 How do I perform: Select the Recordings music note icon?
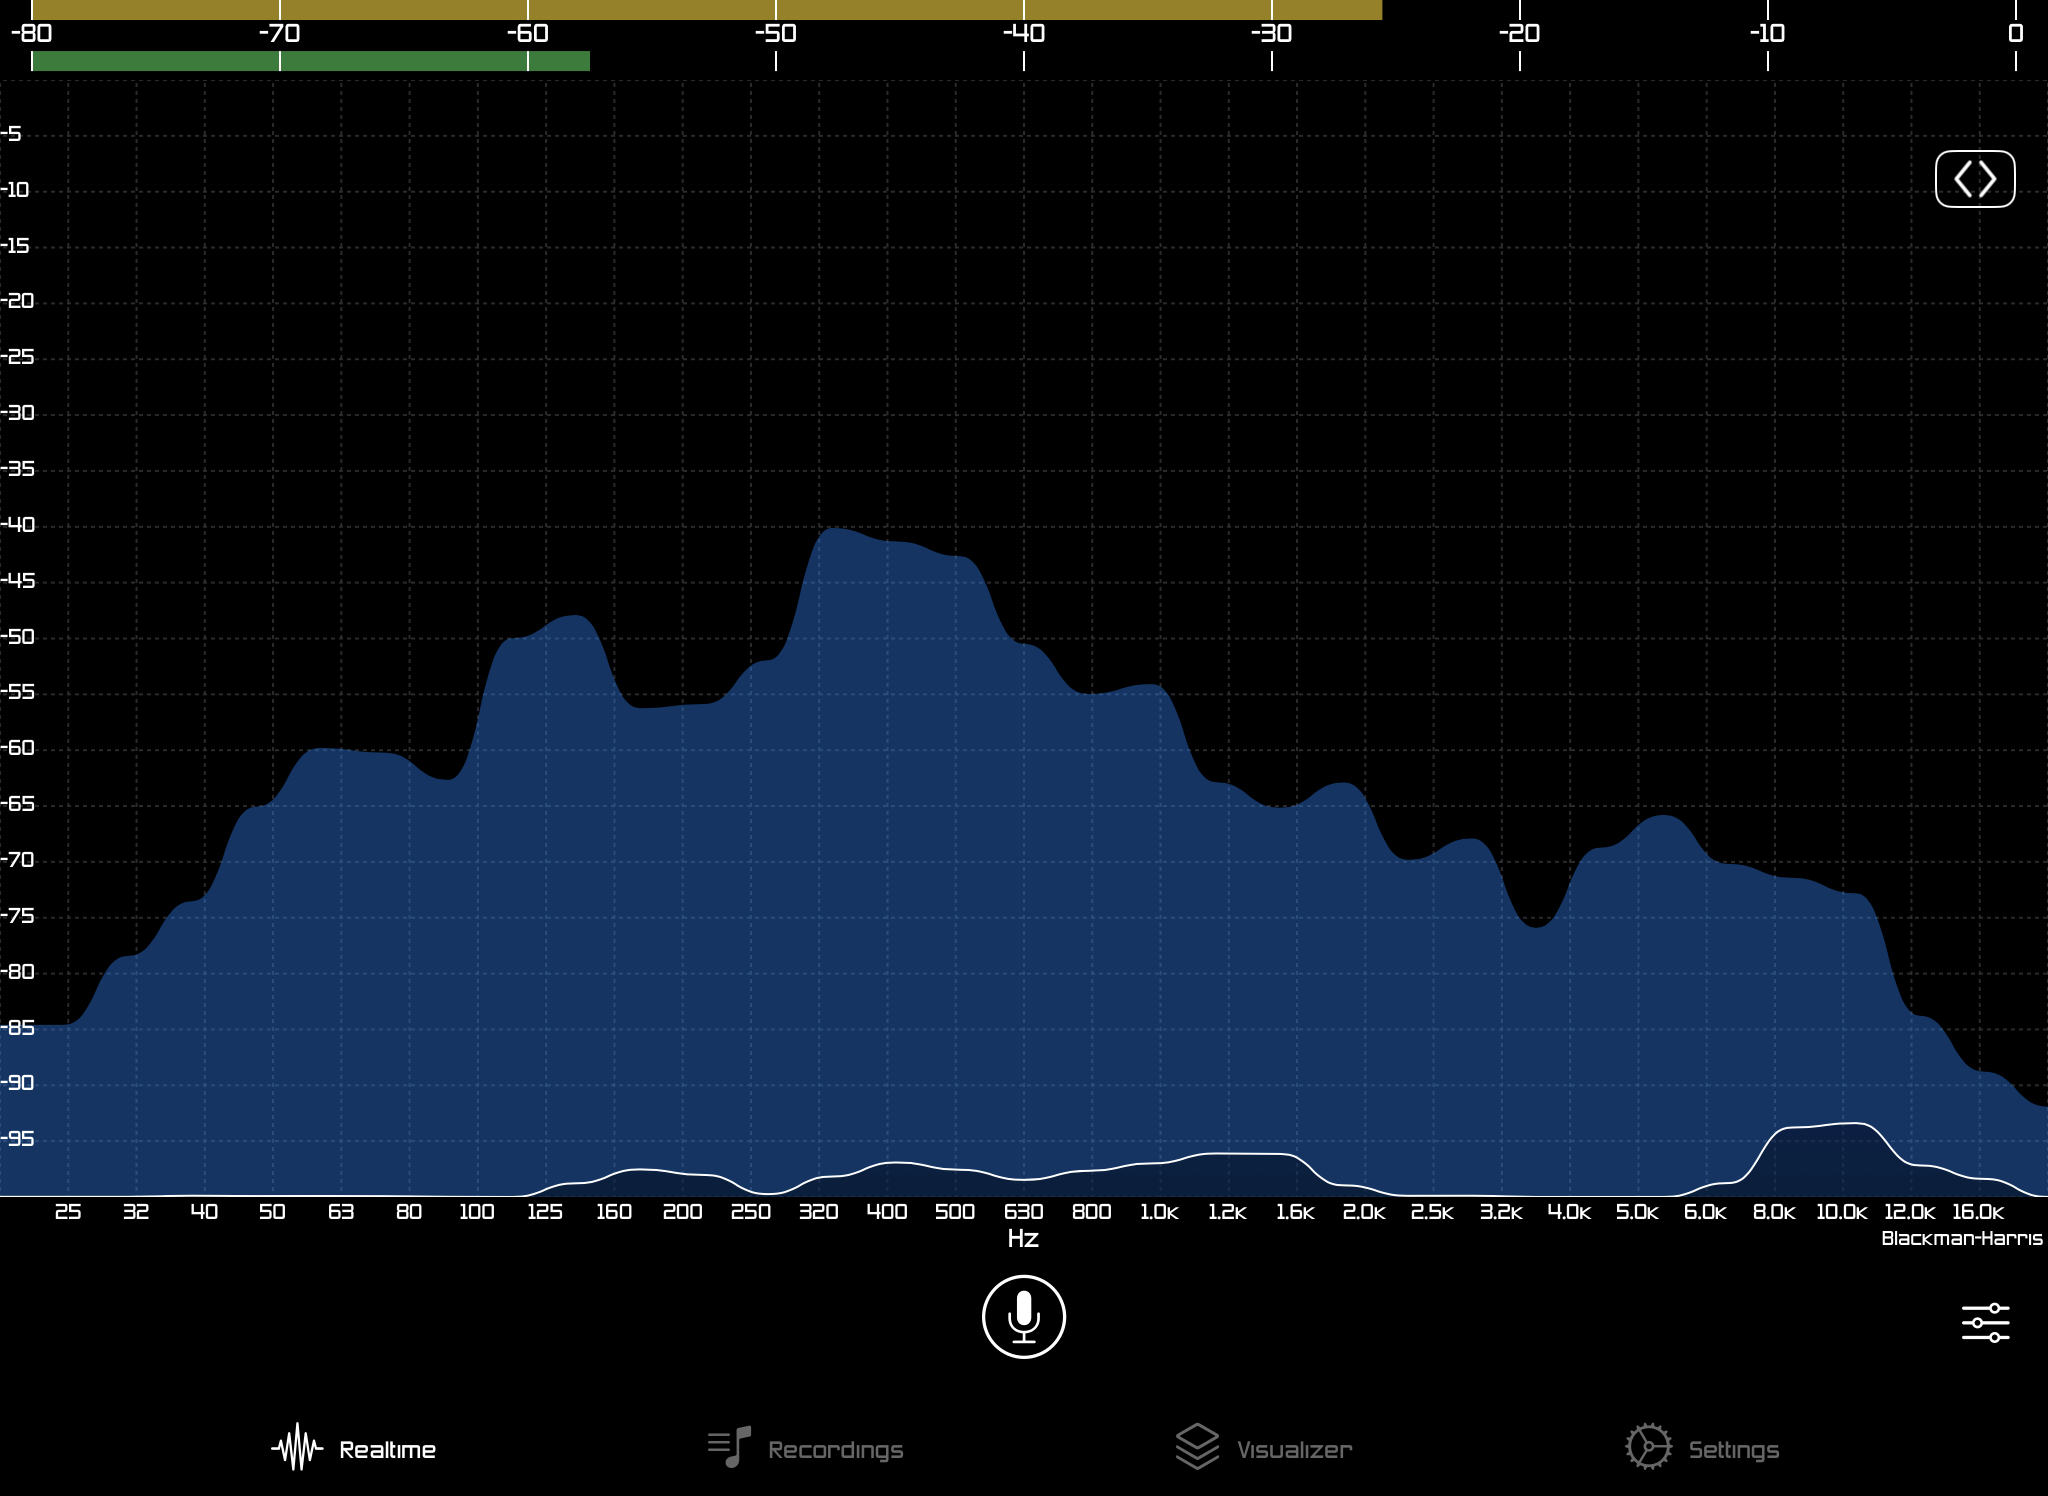click(730, 1447)
